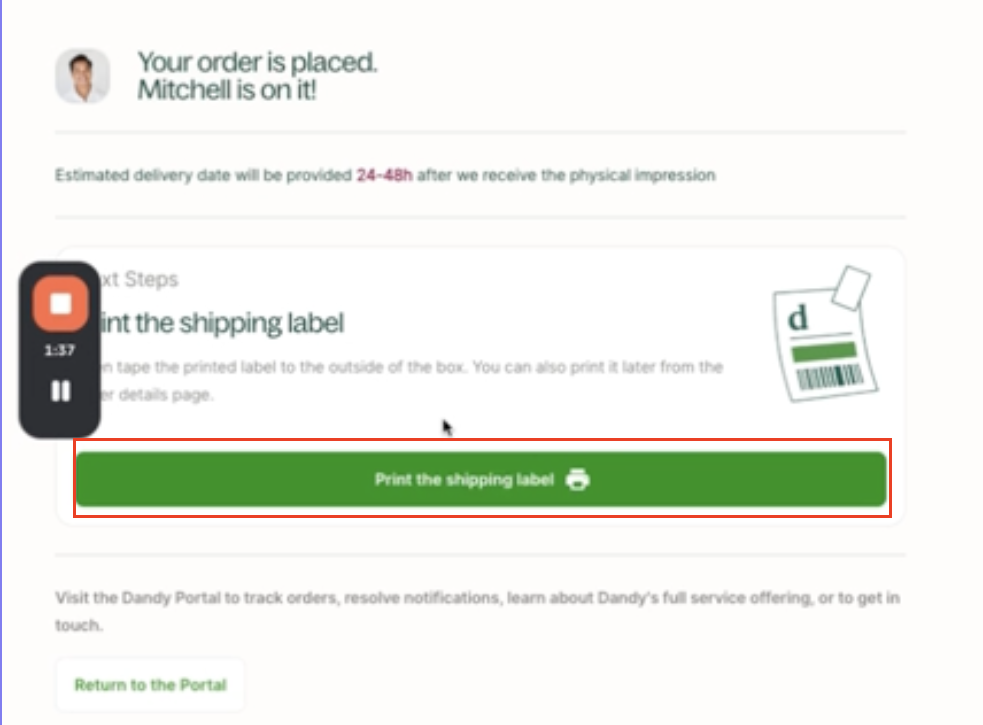983x725 pixels.
Task: Click the 1:37 recording timer
Action: click(x=60, y=351)
